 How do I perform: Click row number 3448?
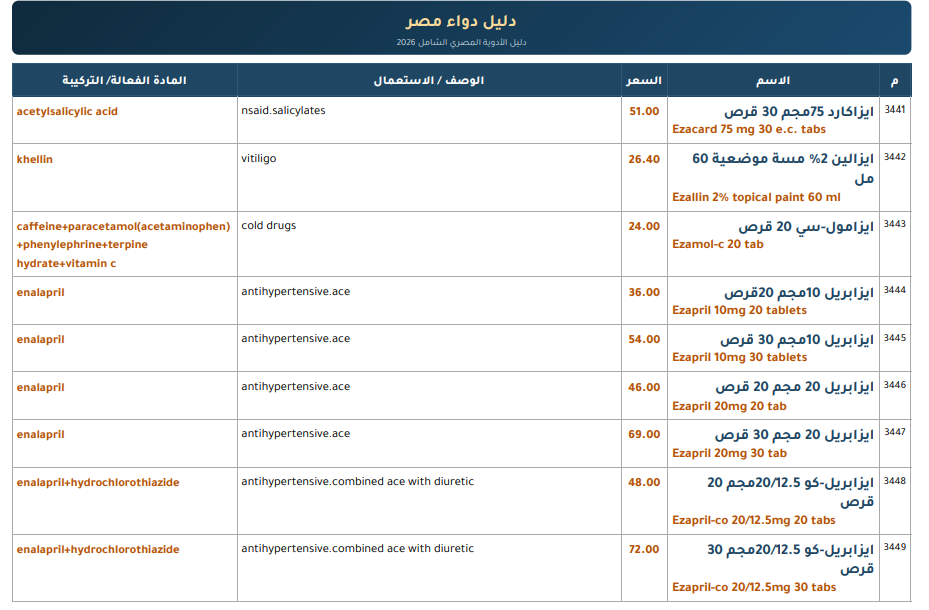[895, 481]
